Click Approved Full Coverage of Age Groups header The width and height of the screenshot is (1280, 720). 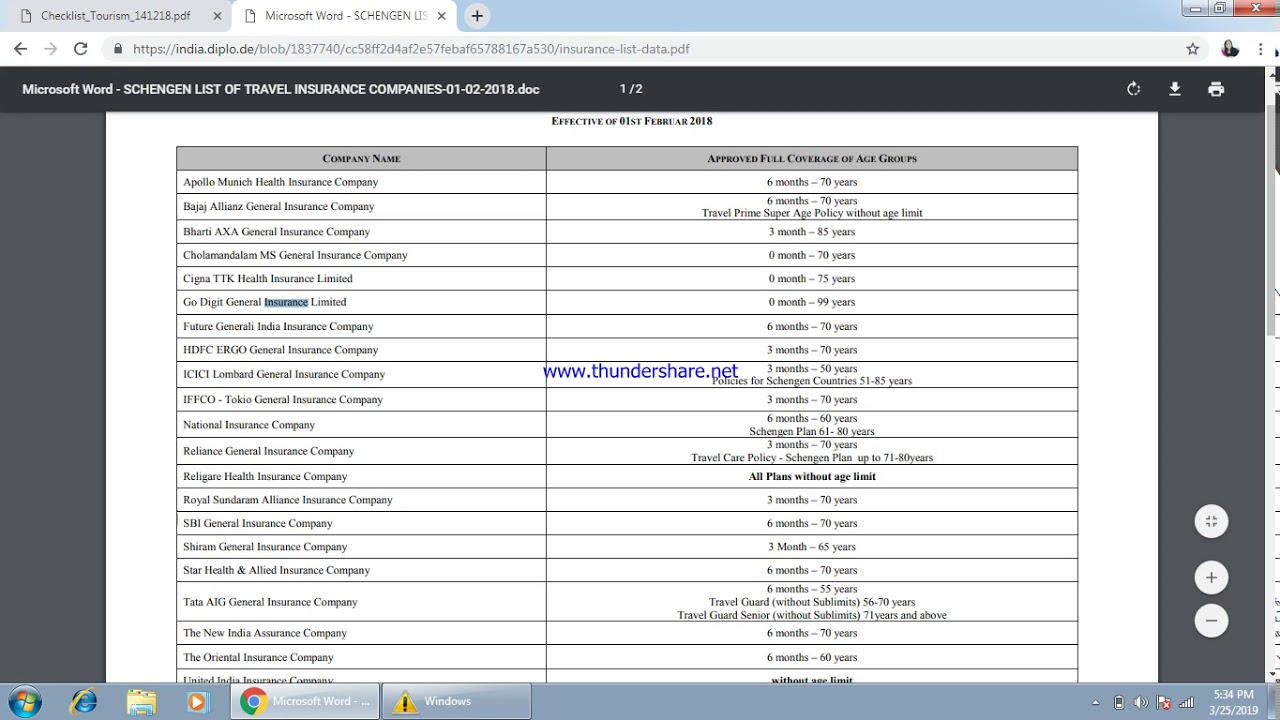[812, 158]
